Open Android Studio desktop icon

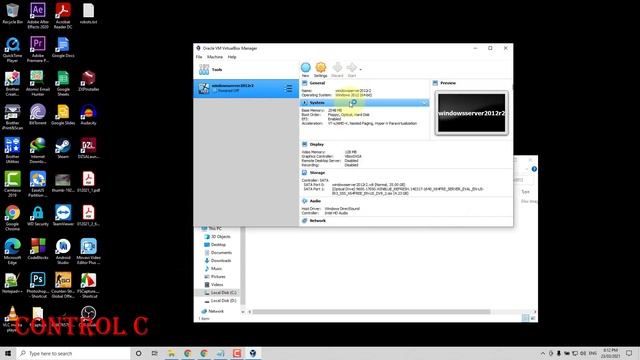(63, 251)
